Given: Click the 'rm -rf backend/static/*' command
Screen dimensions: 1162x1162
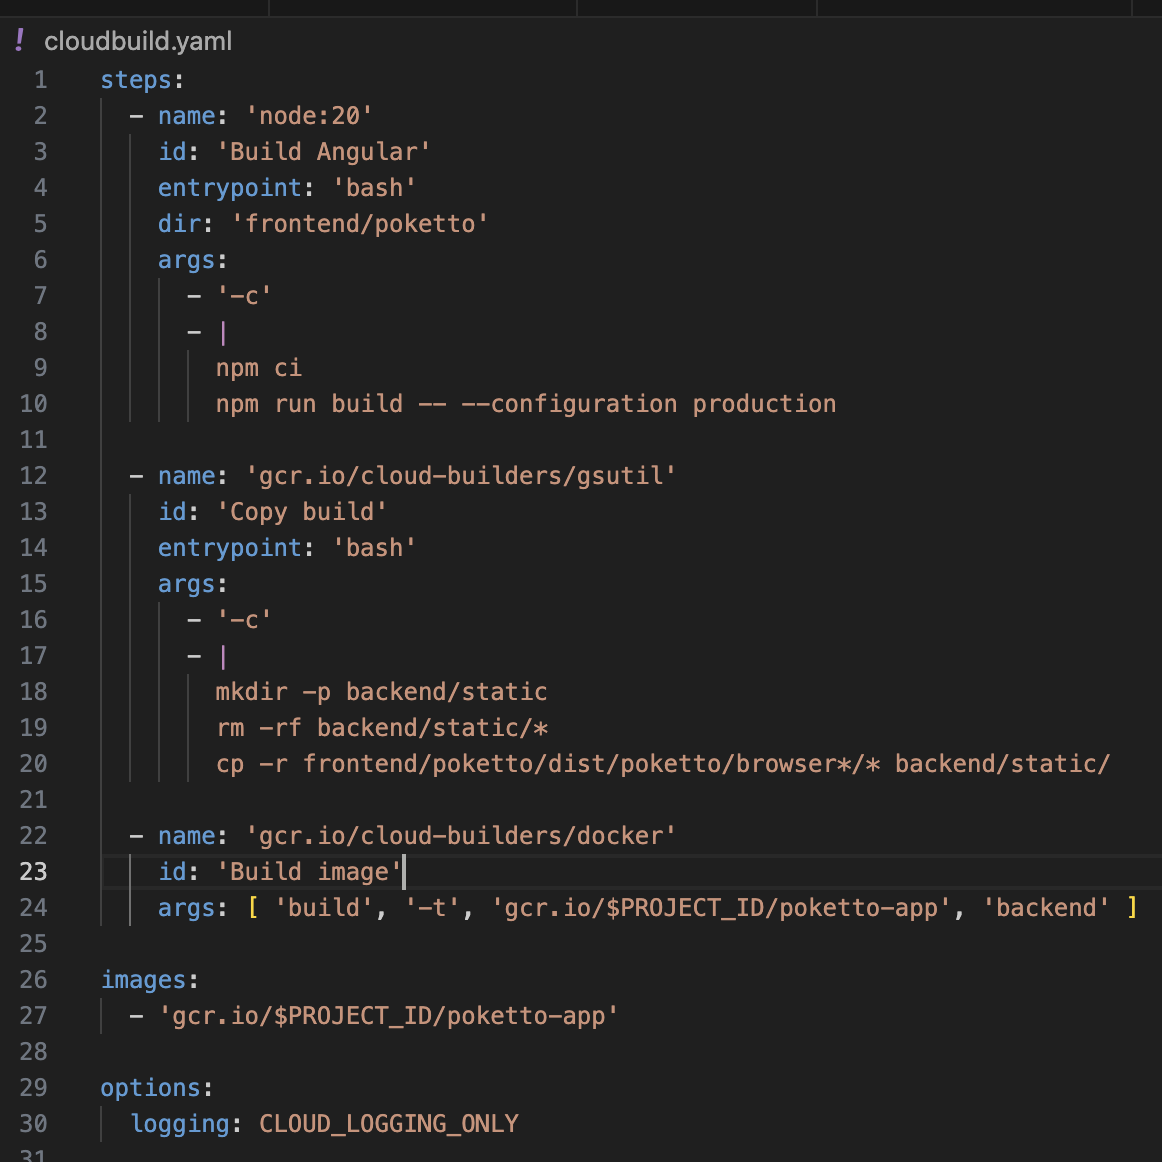Looking at the screenshot, I should 381,728.
